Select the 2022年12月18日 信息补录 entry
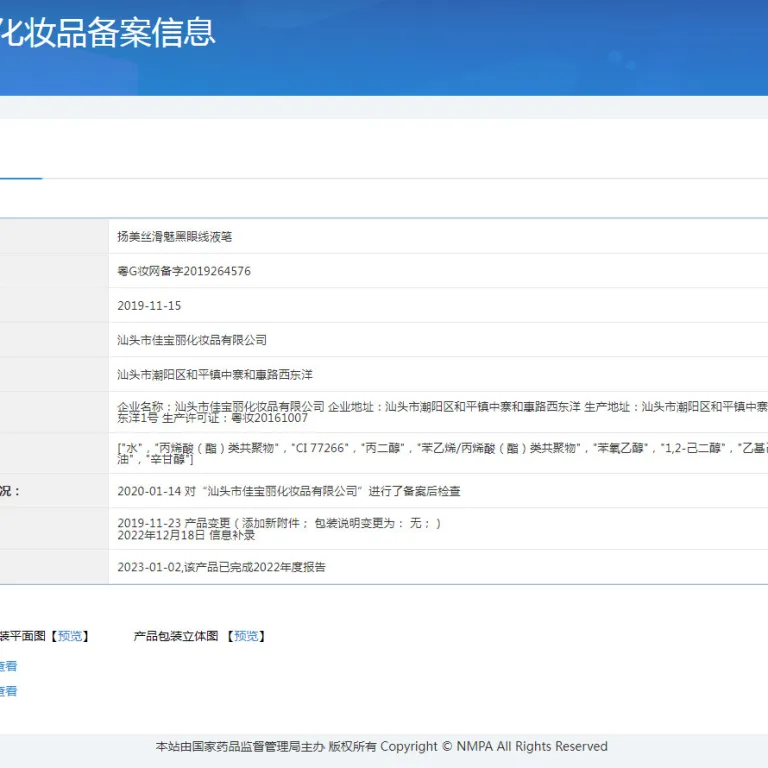The height and width of the screenshot is (768, 768). point(186,535)
